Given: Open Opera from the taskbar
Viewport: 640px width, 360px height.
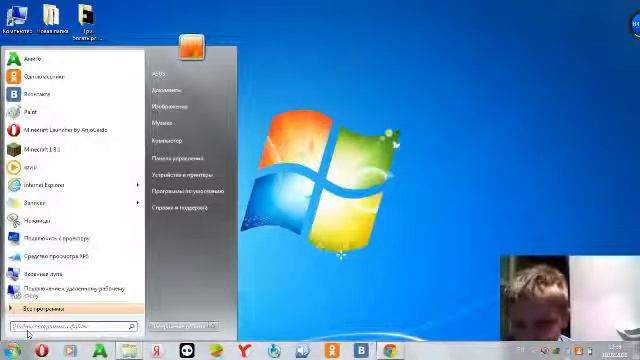Looking at the screenshot, I should 42,351.
